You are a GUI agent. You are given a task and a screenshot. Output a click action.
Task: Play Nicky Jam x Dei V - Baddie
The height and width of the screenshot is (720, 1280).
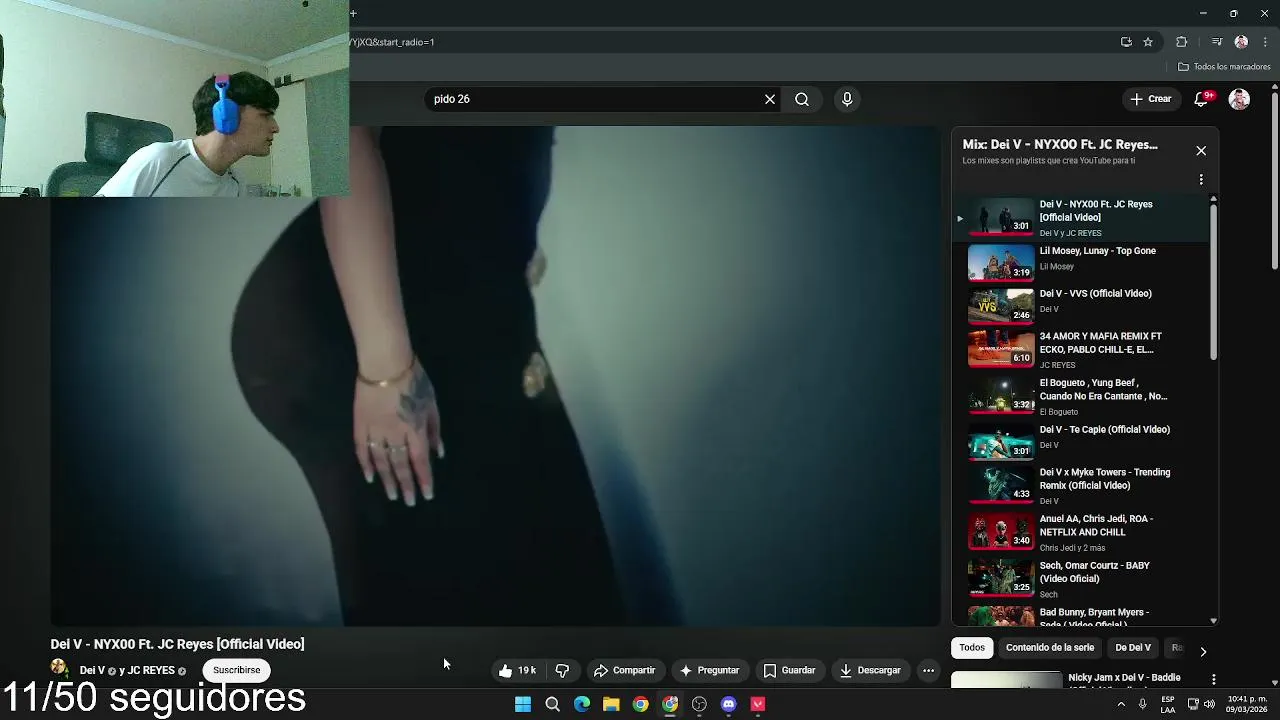1080,679
